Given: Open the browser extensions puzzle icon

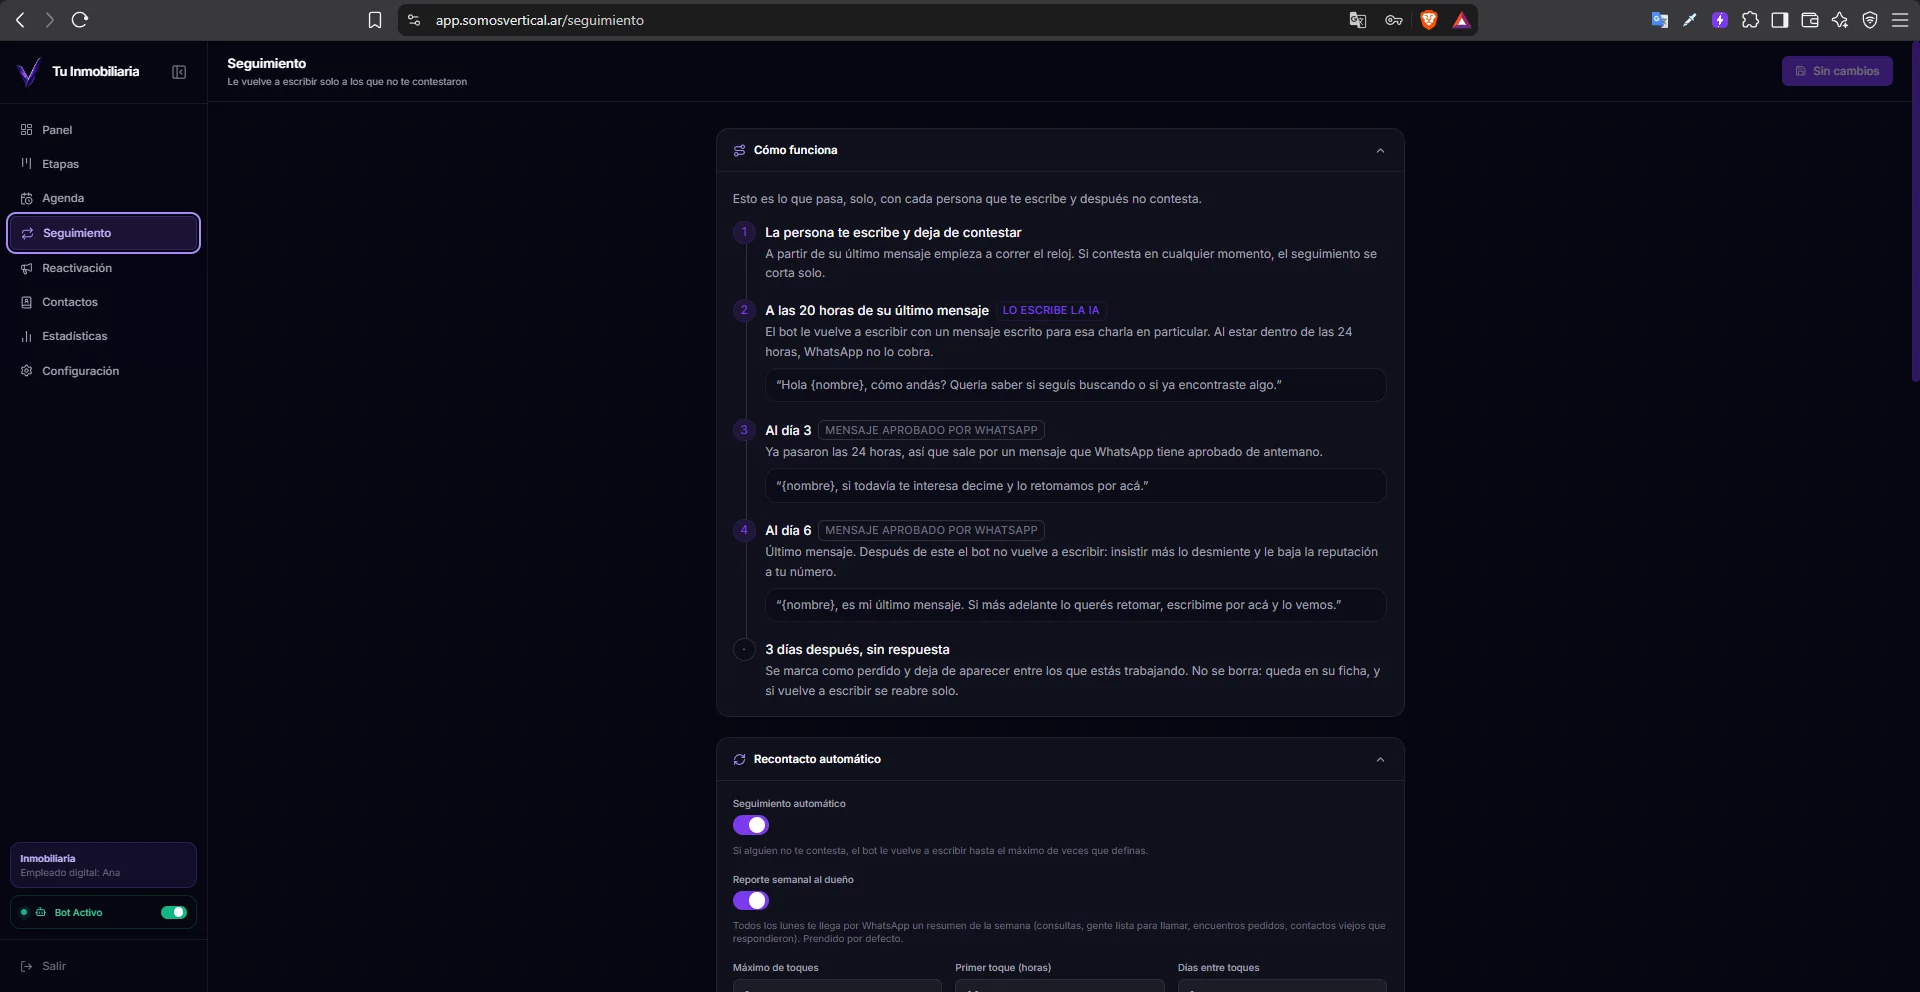Looking at the screenshot, I should click(1750, 20).
